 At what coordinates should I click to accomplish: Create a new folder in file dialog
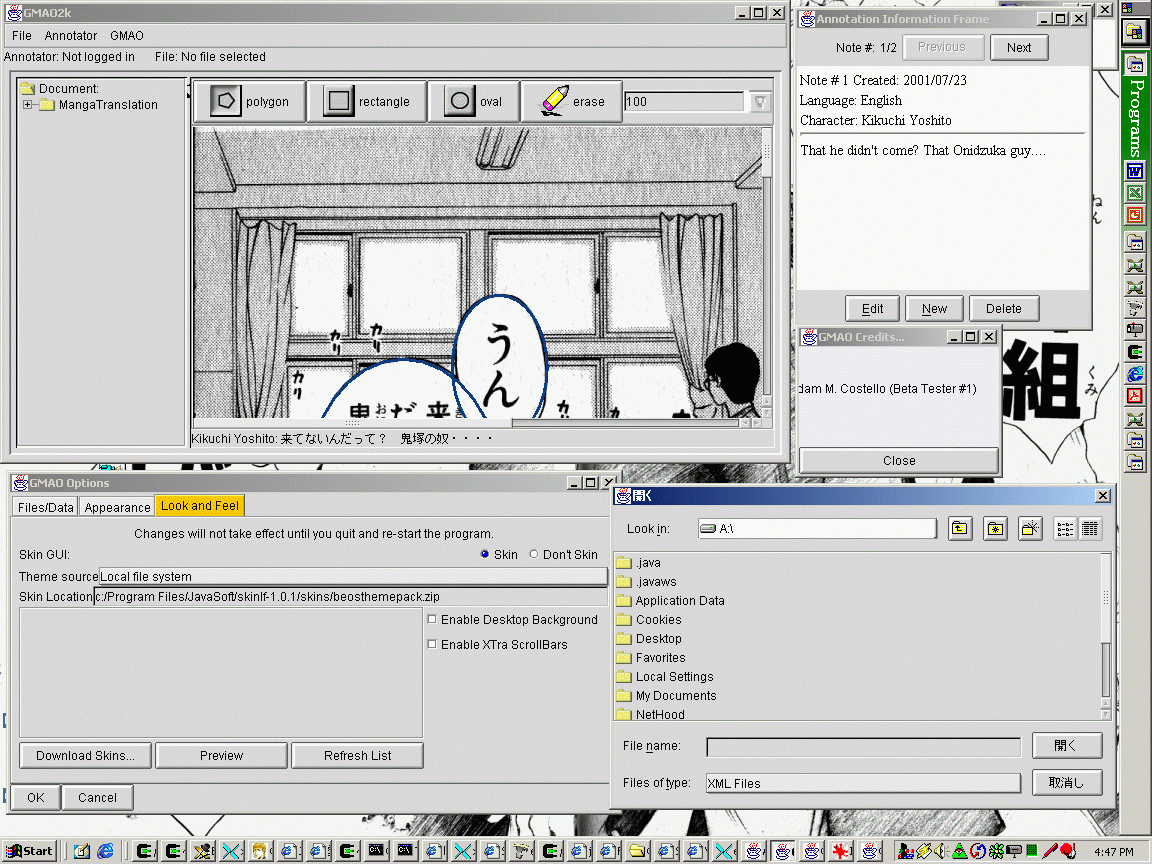pyautogui.click(x=1030, y=528)
